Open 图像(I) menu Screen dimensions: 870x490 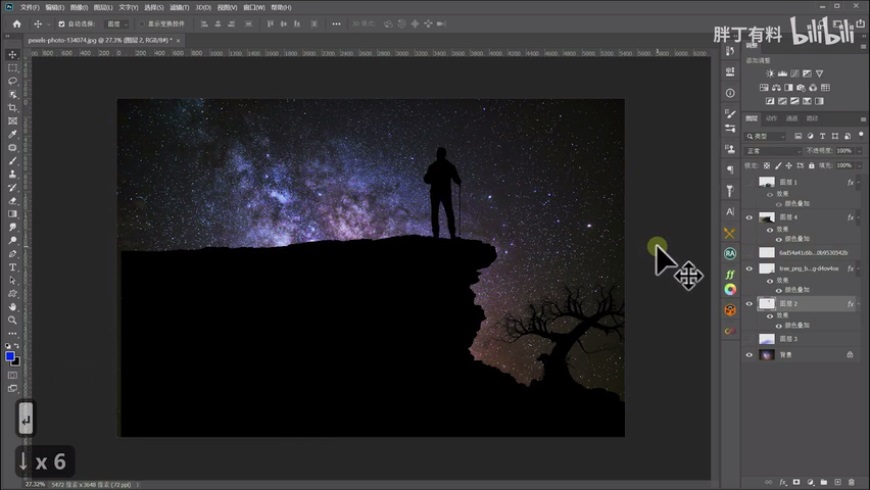[79, 7]
